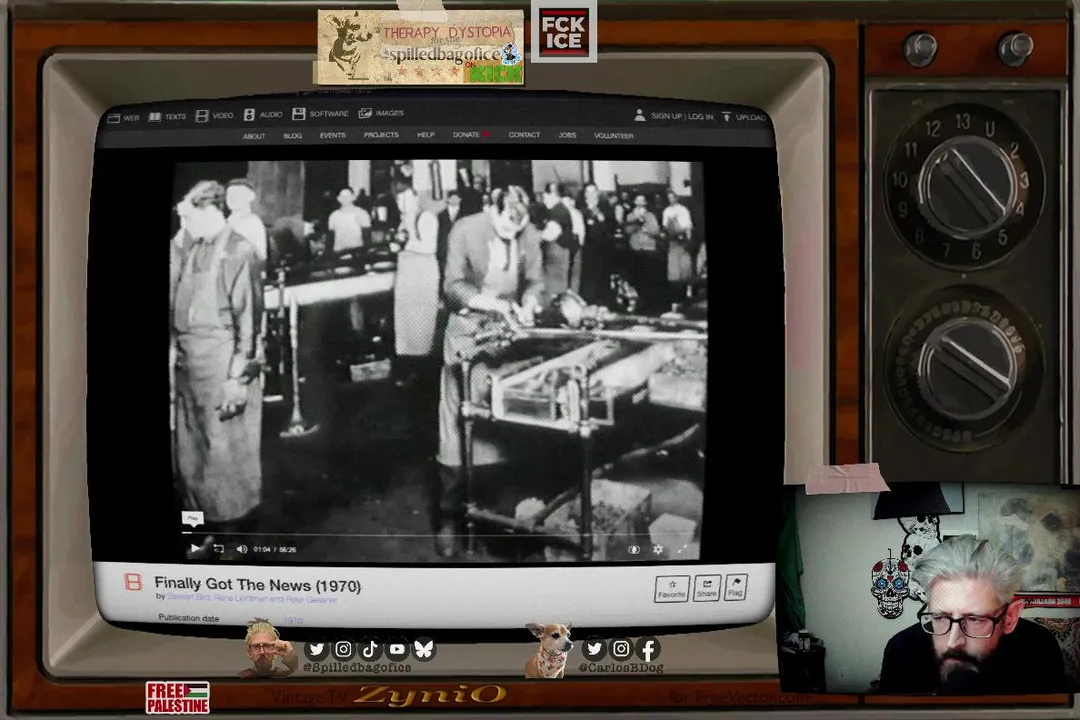
Task: Open the Stewart Bird author link
Action: tap(188, 597)
